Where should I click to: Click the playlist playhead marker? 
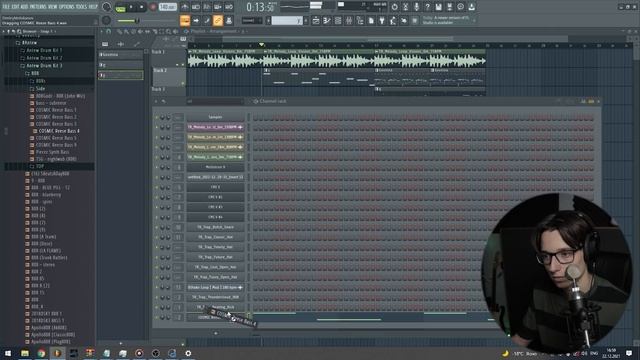[x=261, y=44]
